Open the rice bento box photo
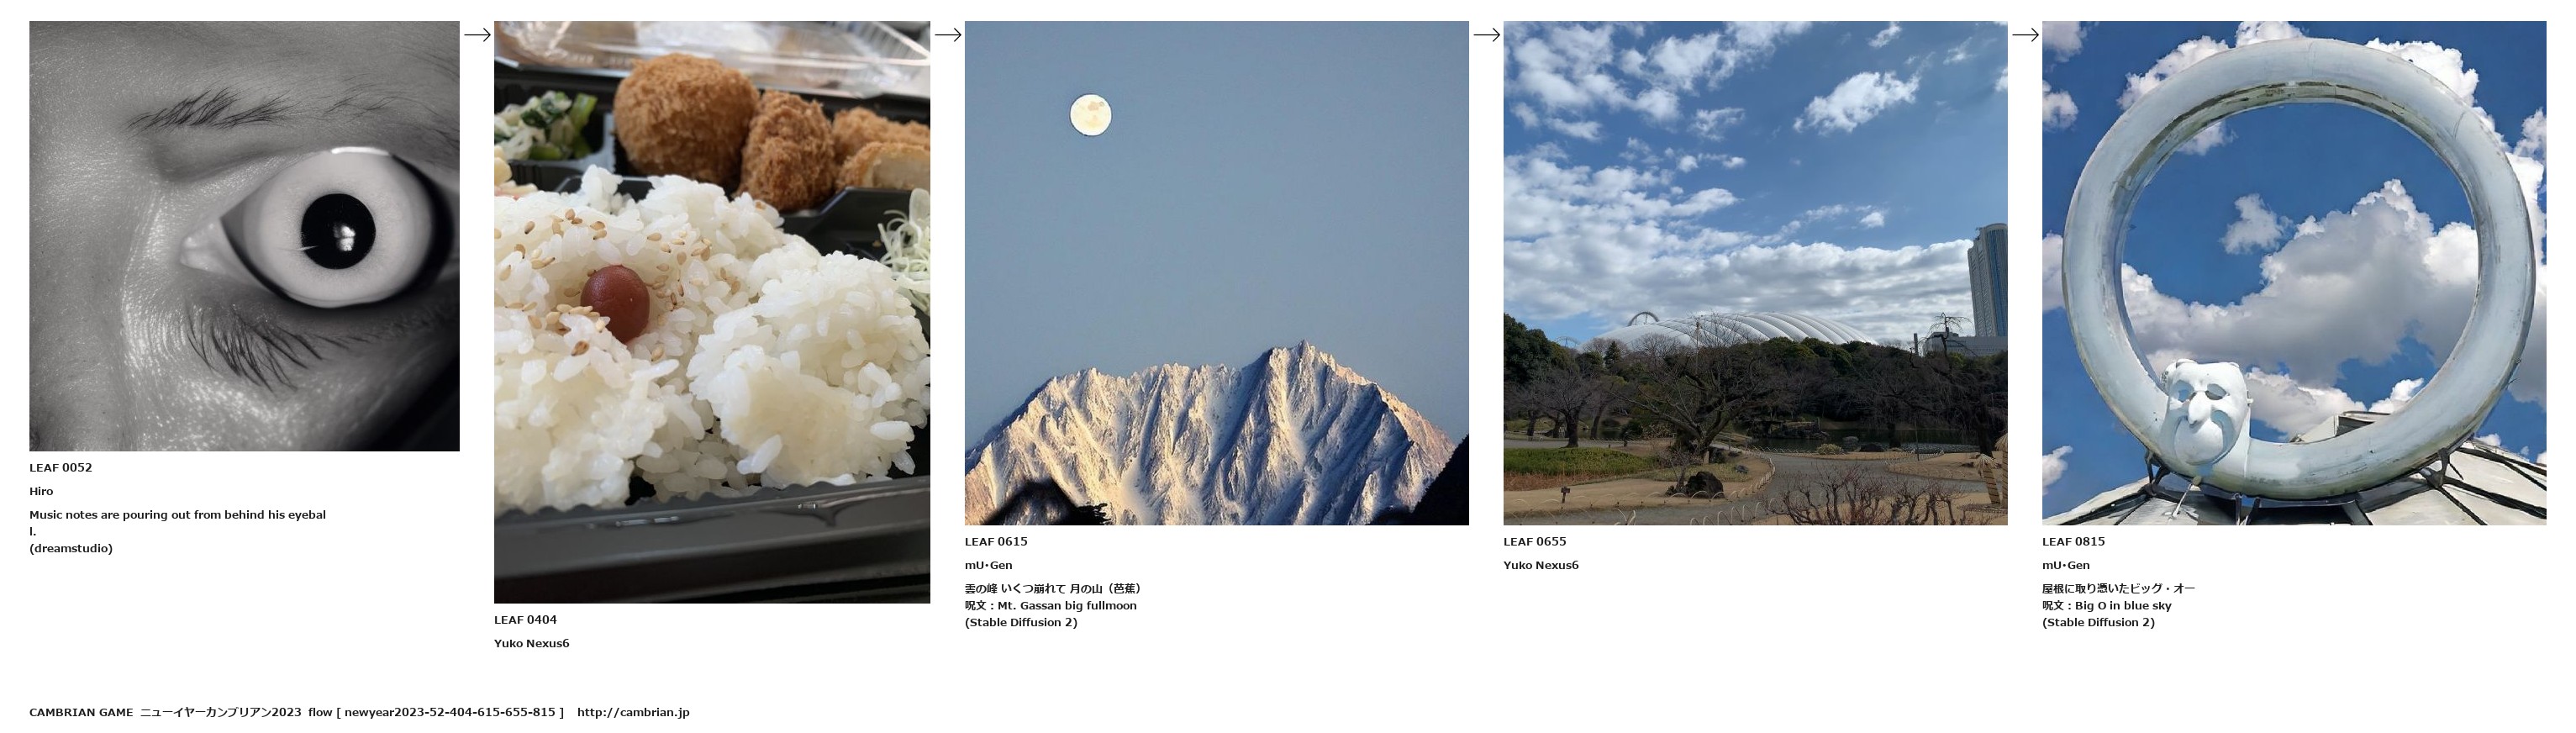The image size is (2576, 733). 712,312
